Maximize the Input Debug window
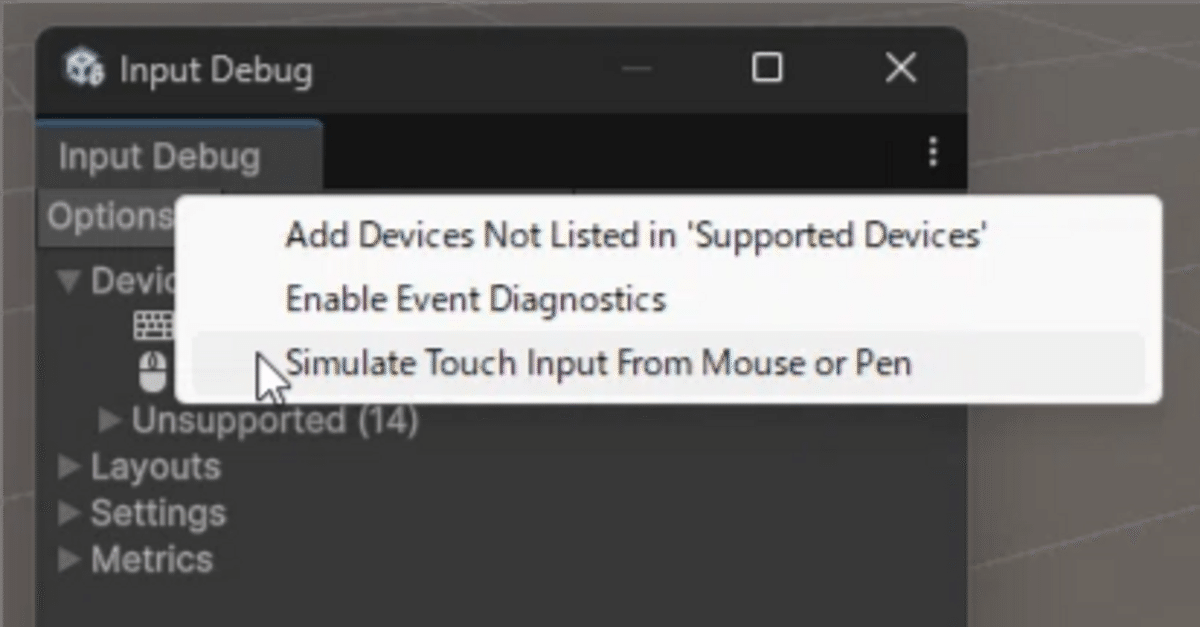The image size is (1200, 627). click(x=767, y=68)
